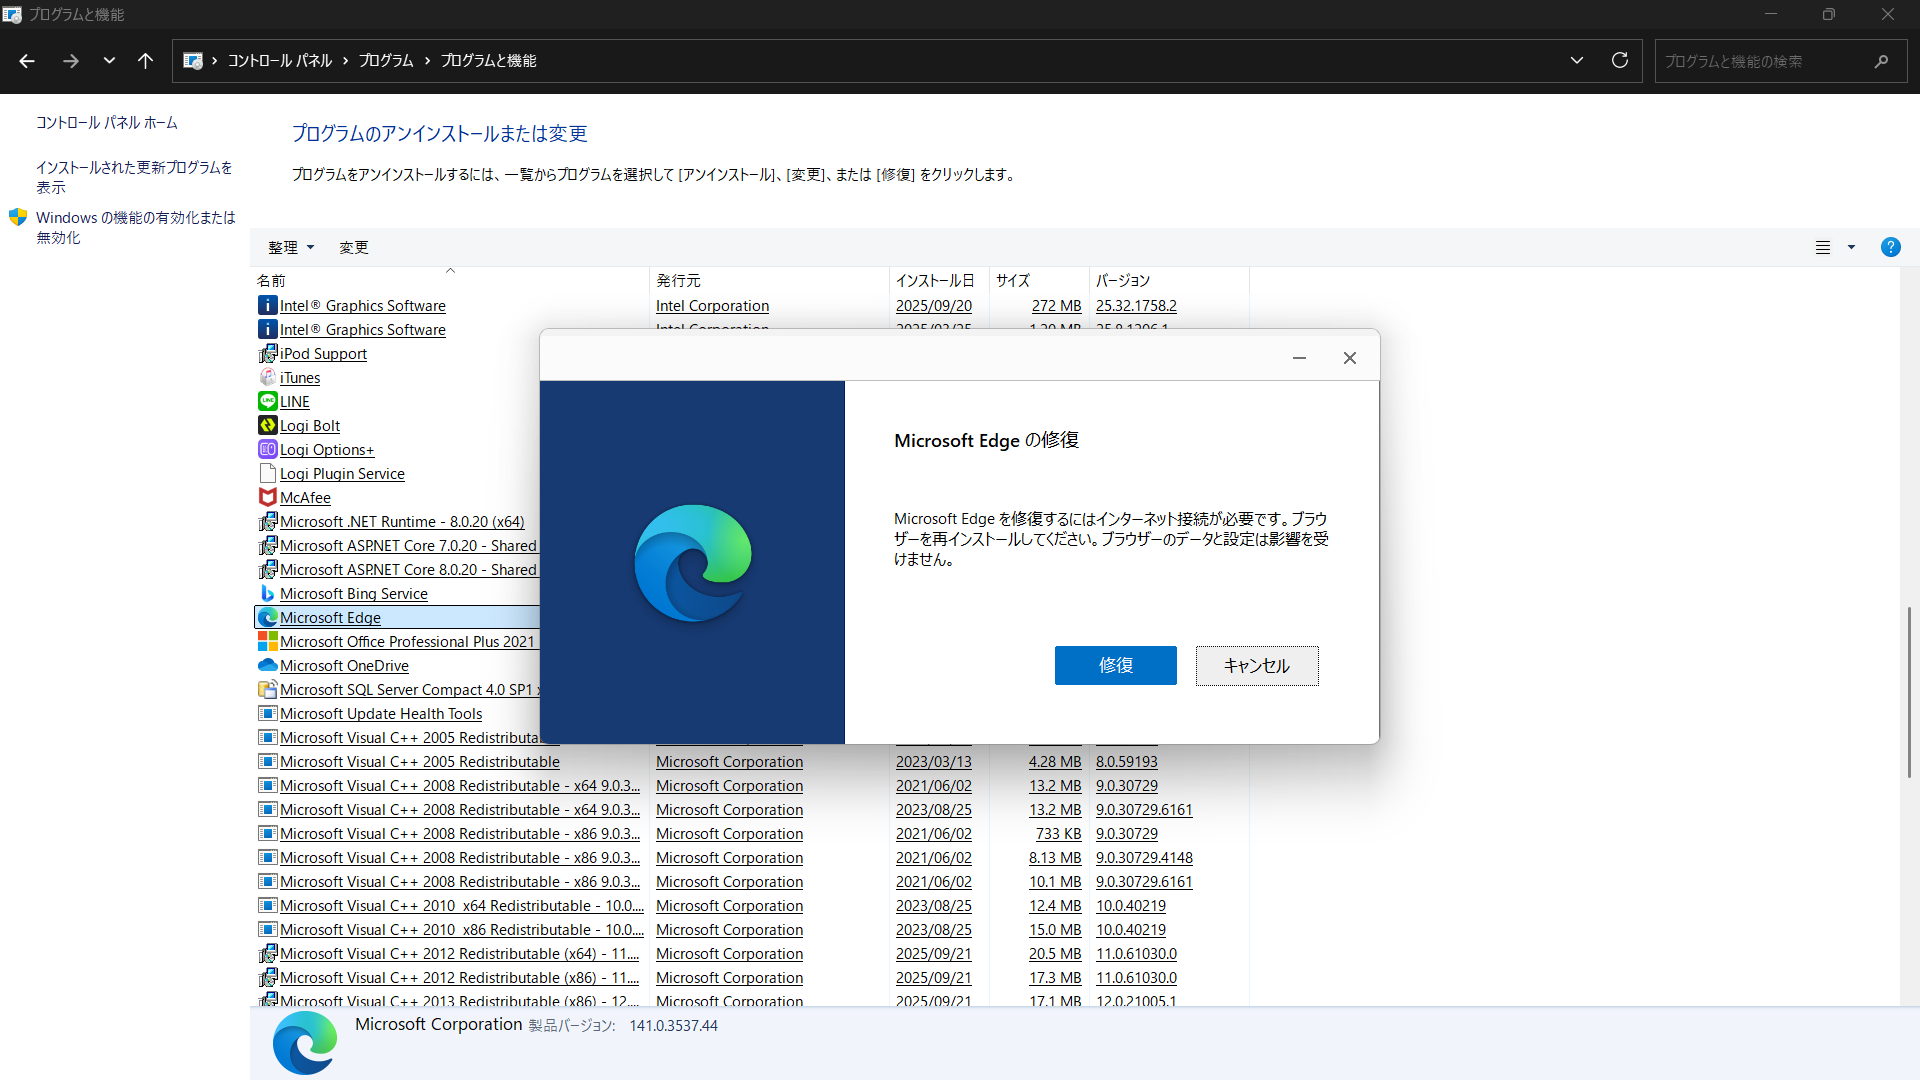The width and height of the screenshot is (1920, 1080).
Task: Refresh the Programs and Features list
Action: click(x=1620, y=61)
